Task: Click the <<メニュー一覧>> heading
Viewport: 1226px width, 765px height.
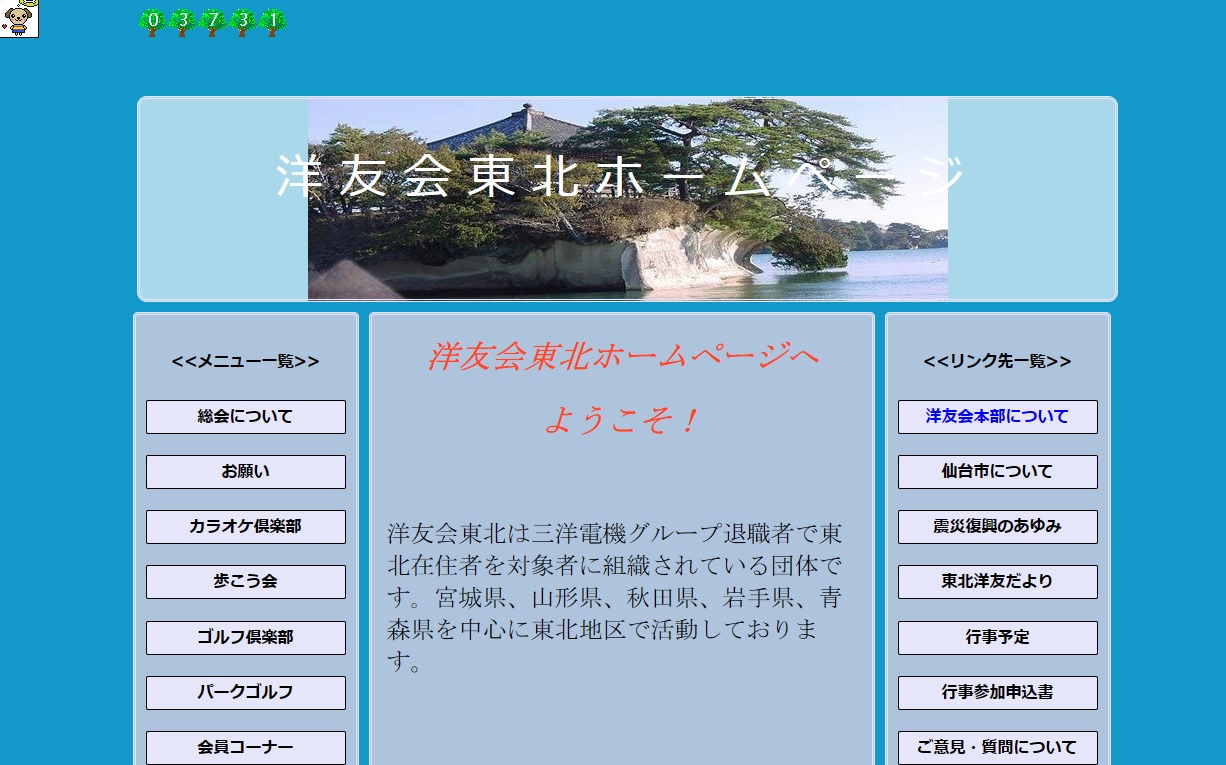Action: (x=246, y=362)
